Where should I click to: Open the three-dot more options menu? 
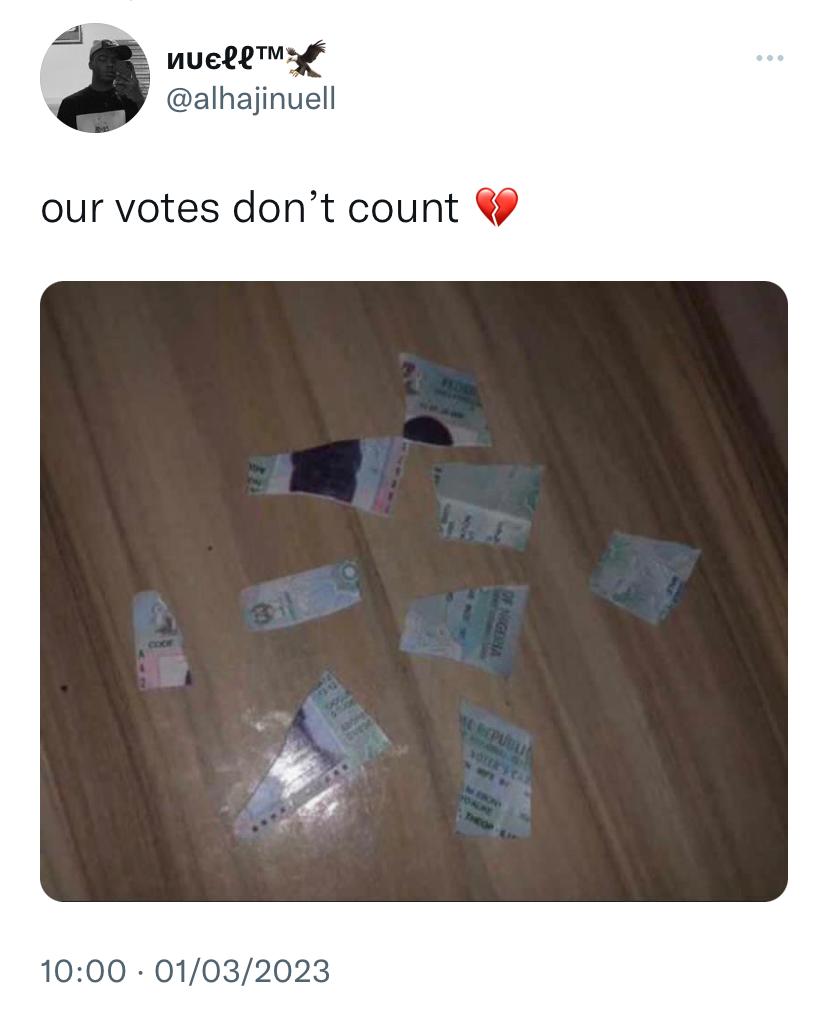(770, 58)
